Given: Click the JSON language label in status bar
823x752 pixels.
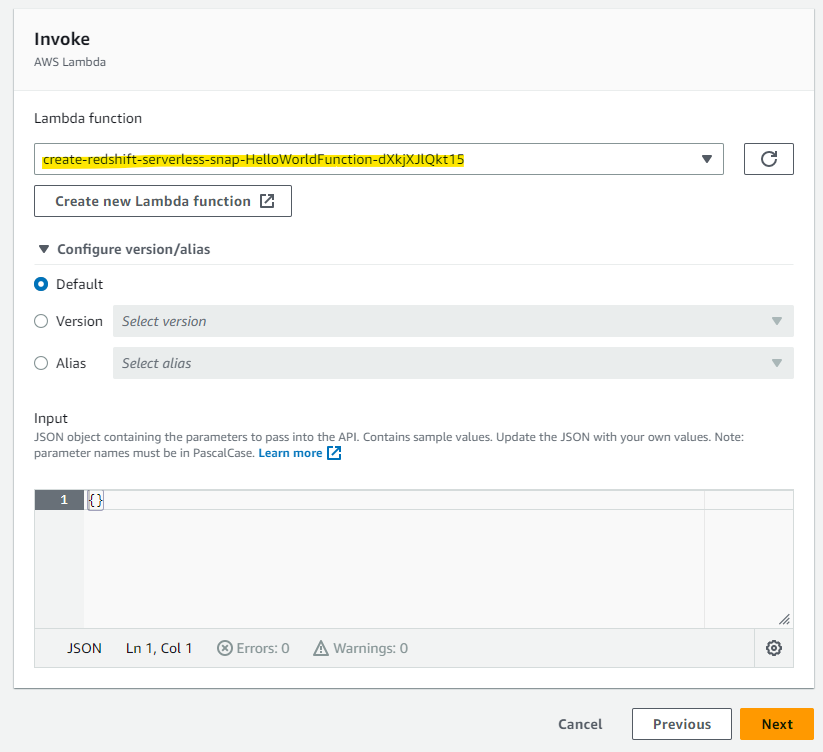Looking at the screenshot, I should click(x=84, y=648).
